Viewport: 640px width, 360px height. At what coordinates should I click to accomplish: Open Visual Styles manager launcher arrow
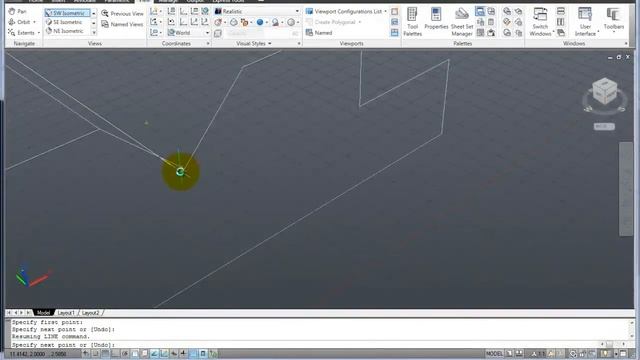pyautogui.click(x=299, y=43)
